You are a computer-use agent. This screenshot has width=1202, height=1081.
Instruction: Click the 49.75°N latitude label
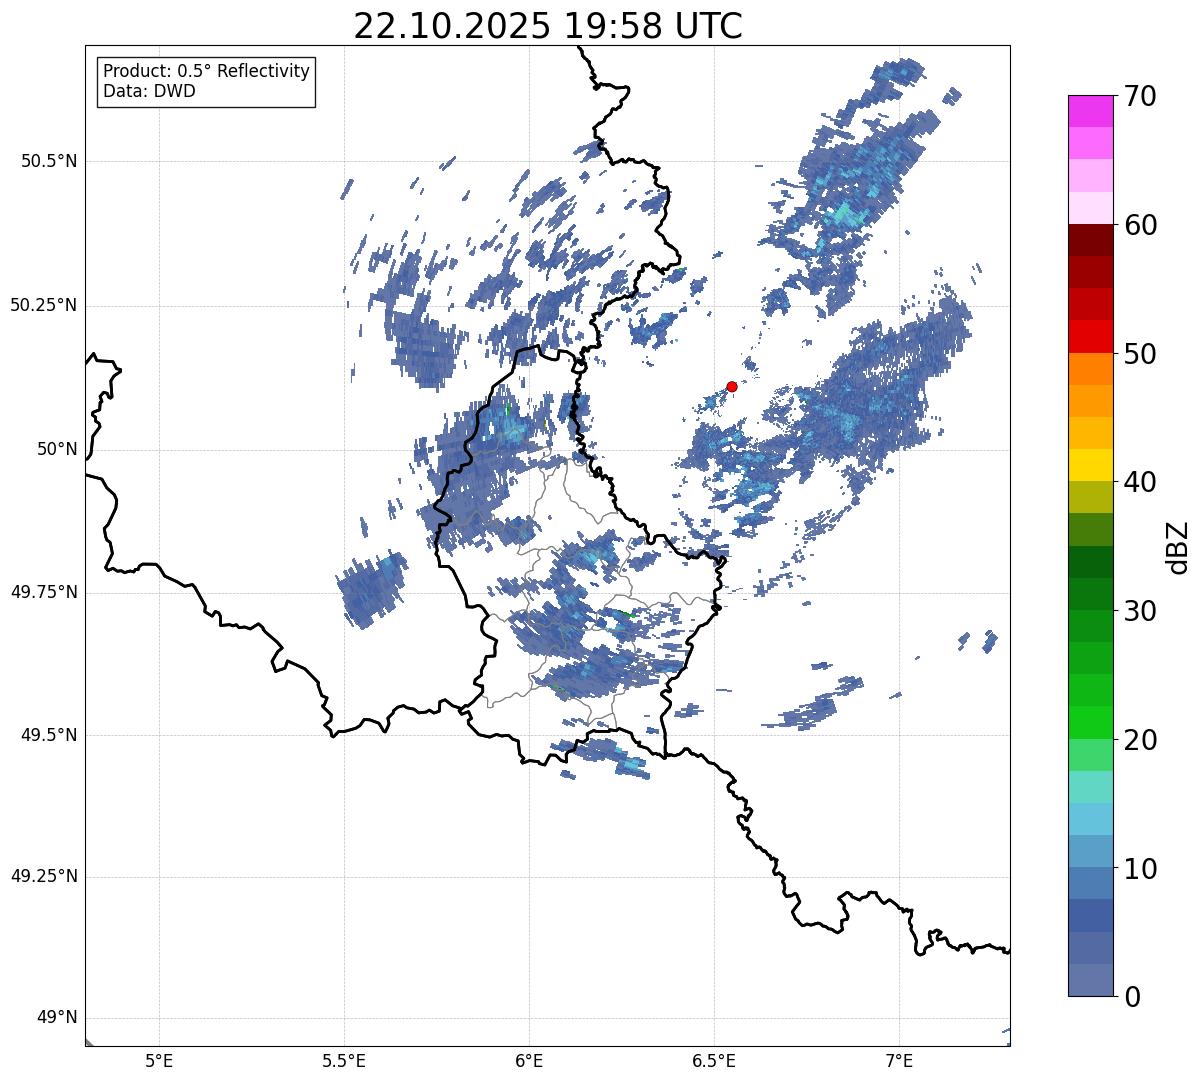[x=44, y=592]
